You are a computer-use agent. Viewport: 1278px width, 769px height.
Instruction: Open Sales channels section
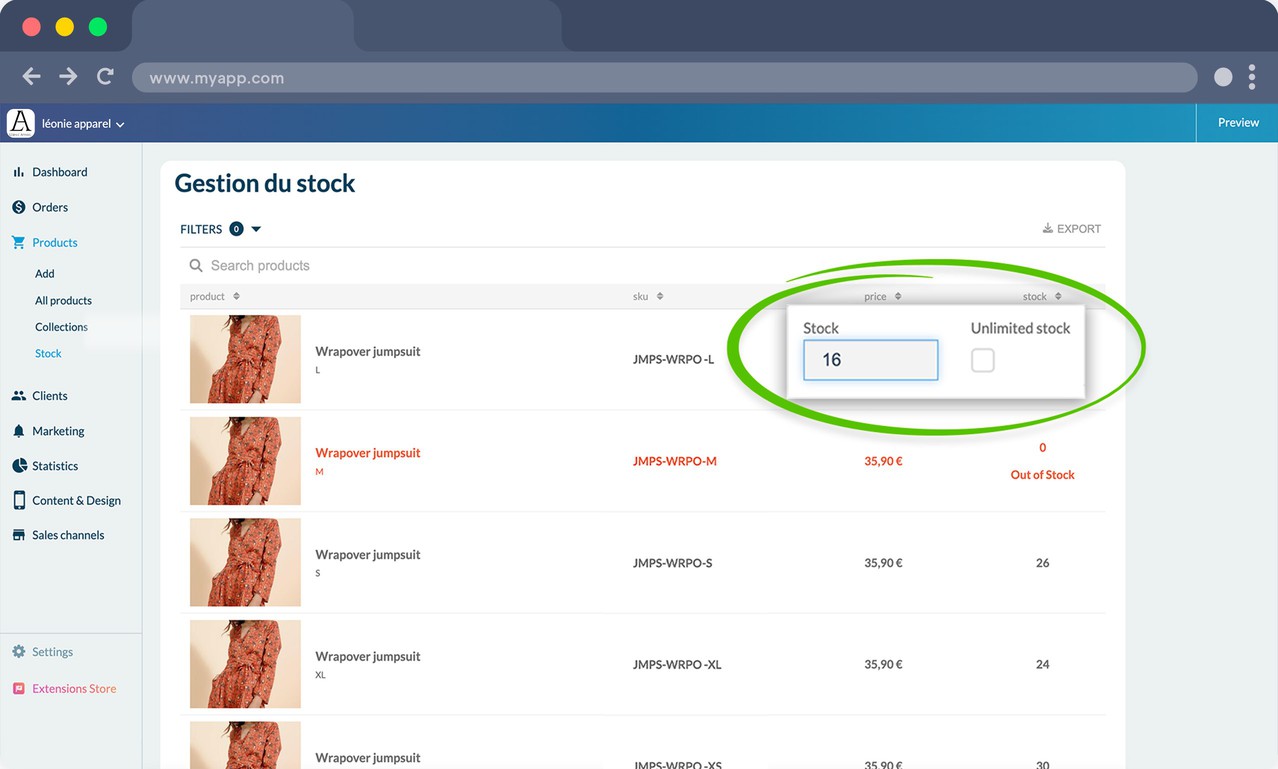point(68,535)
